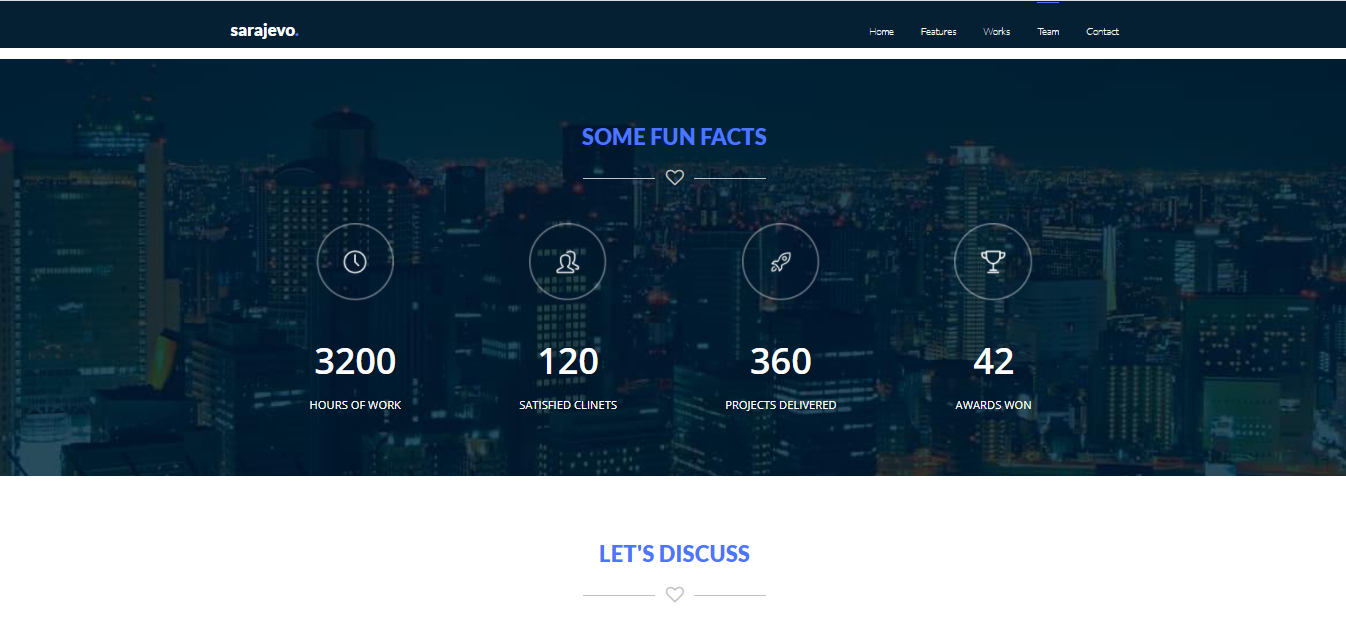Go to the Features section
The width and height of the screenshot is (1346, 623).
(x=938, y=32)
